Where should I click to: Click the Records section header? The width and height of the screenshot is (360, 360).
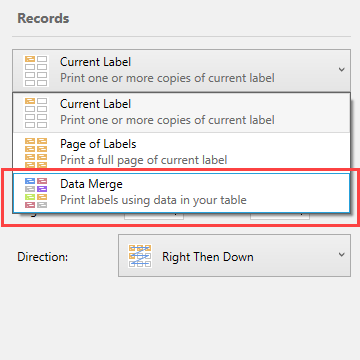pos(43,18)
